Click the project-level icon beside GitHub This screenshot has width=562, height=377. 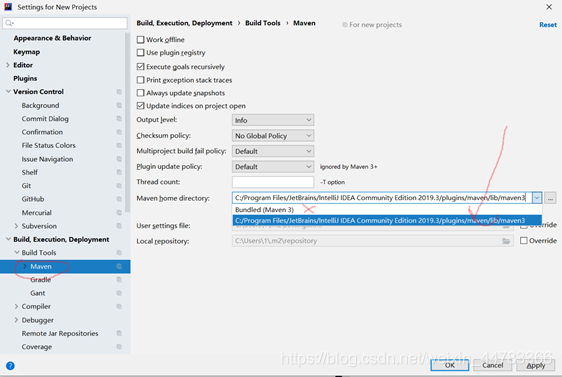[119, 199]
